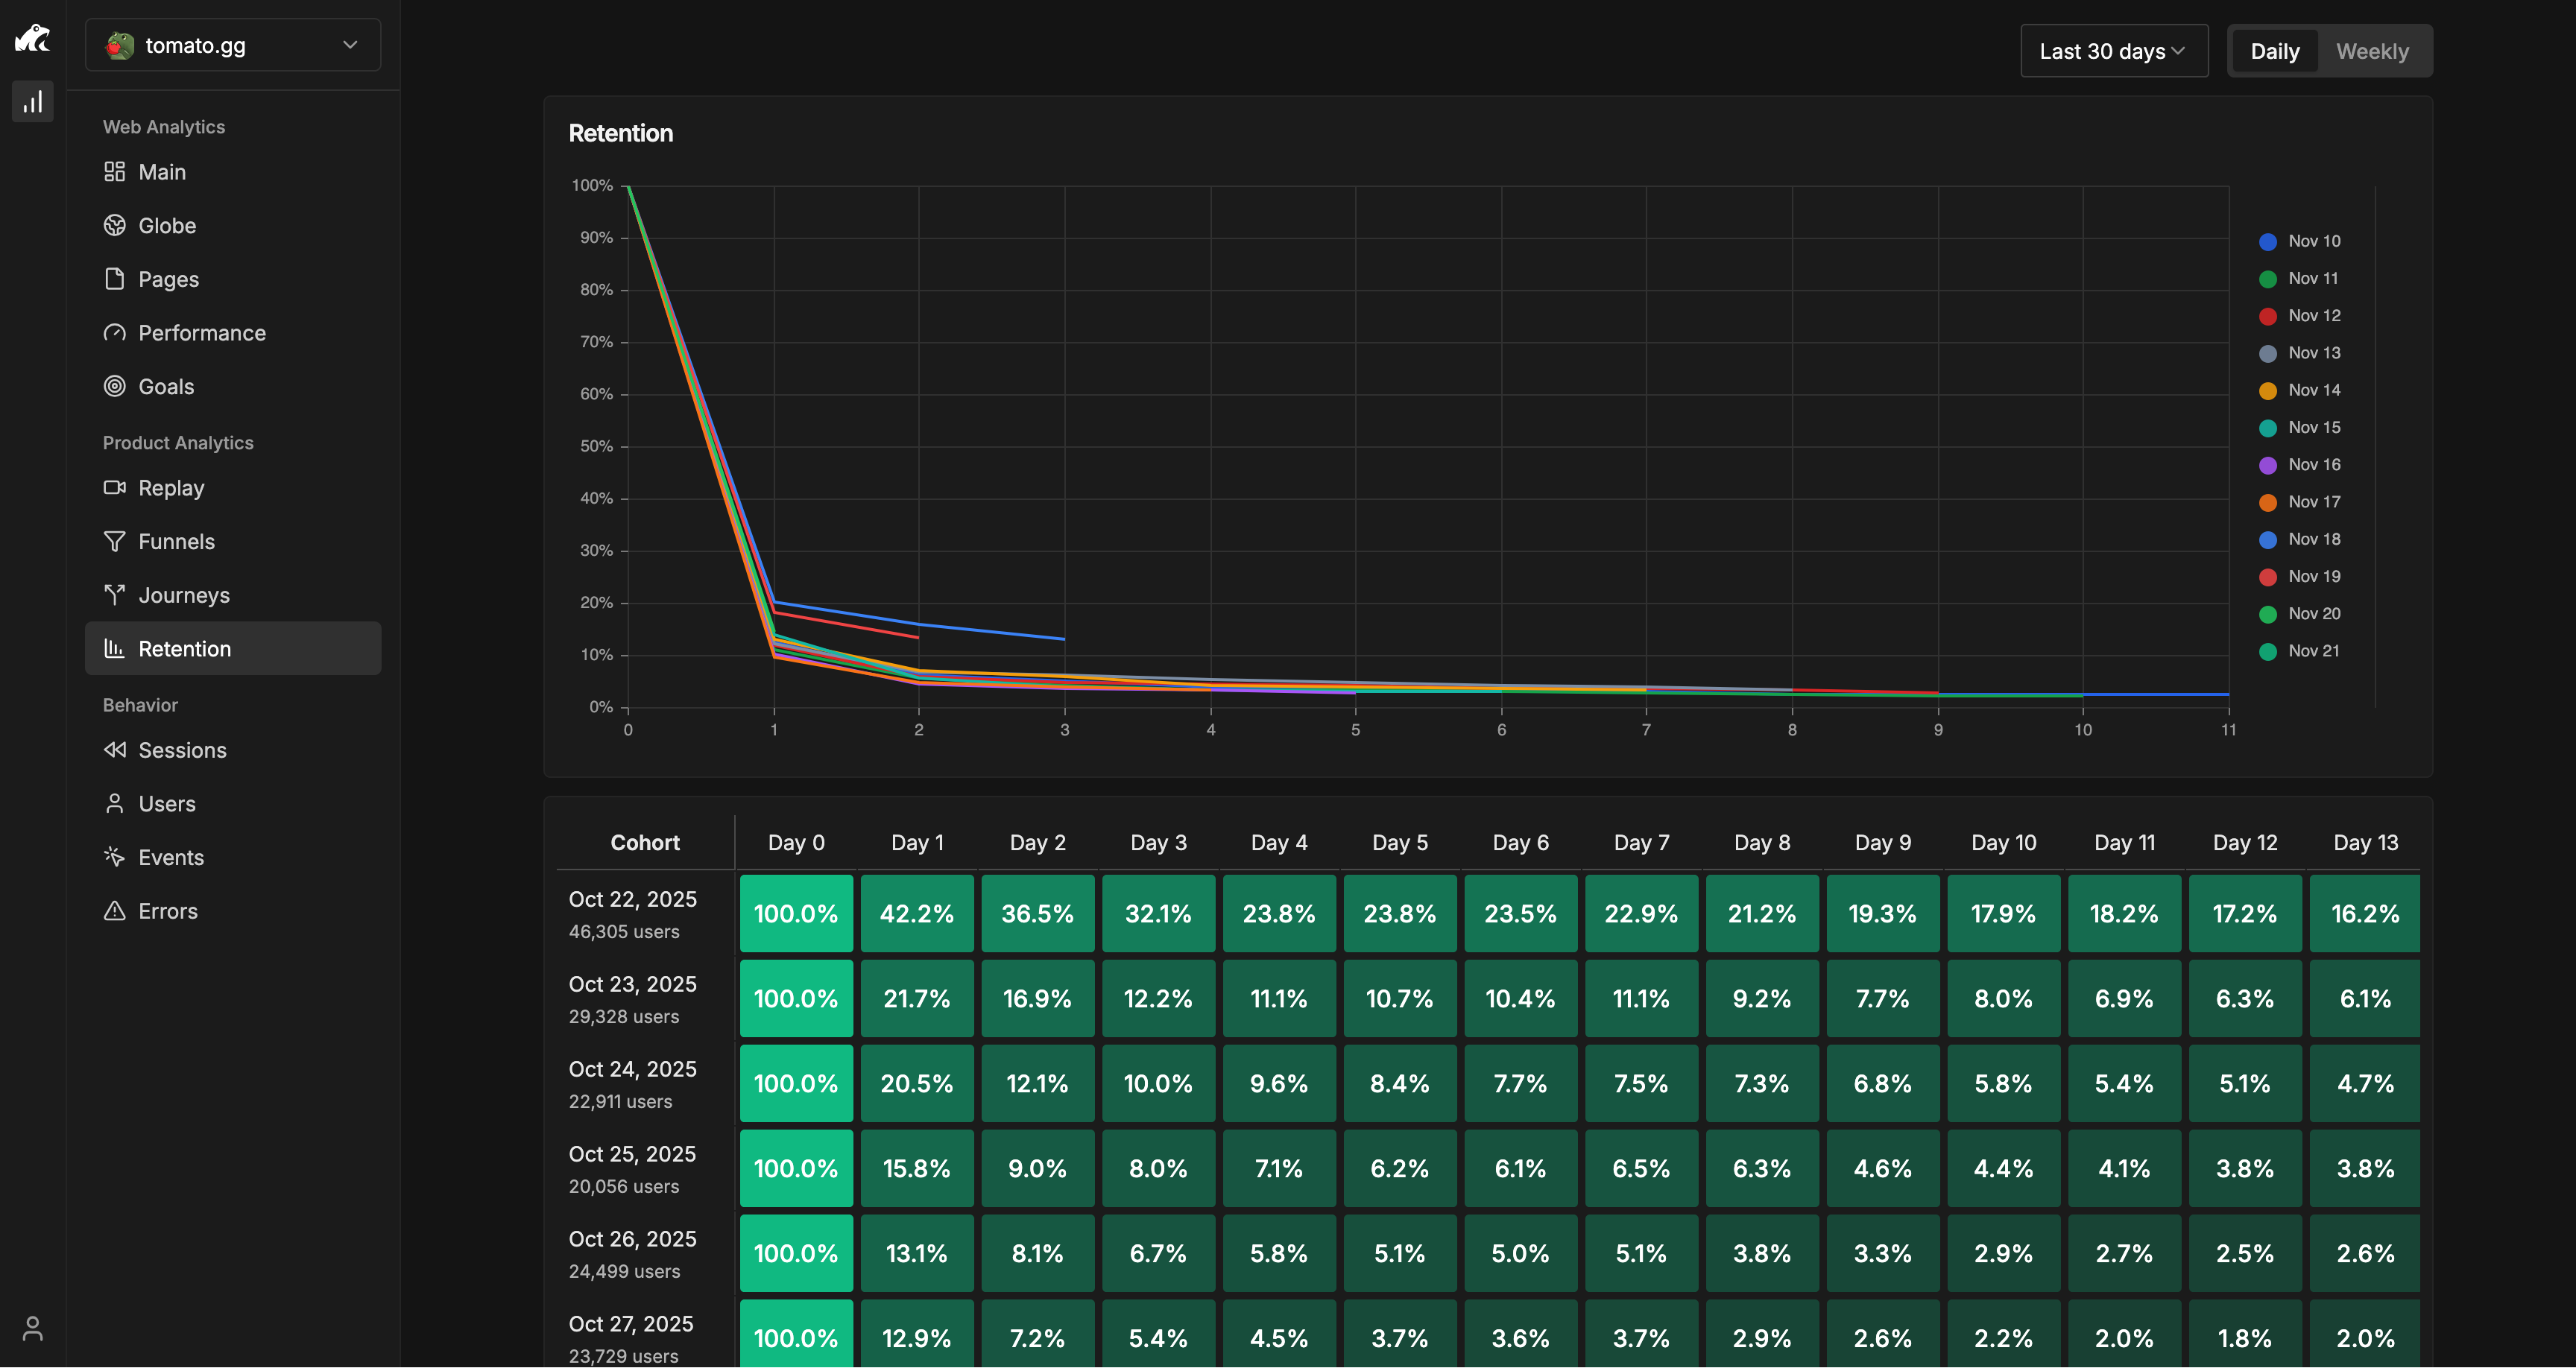The width and height of the screenshot is (2576, 1368).
Task: Open the profile icon at bottom left
Action: coord(33,1329)
